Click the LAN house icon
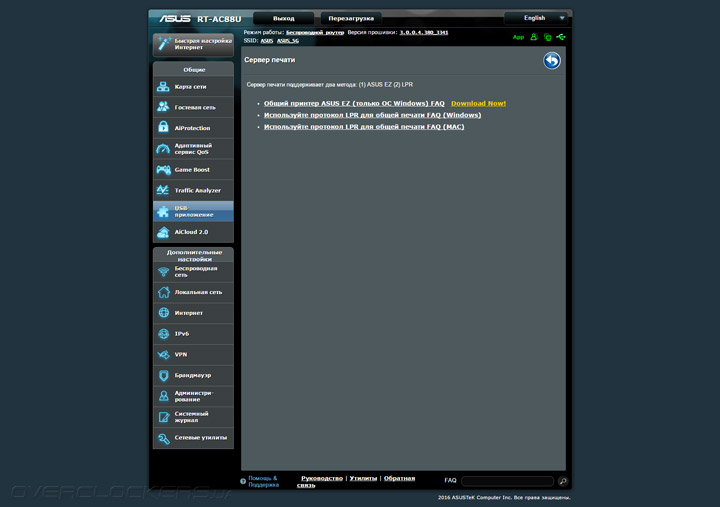Image resolution: width=720 pixels, height=507 pixels. coord(163,292)
